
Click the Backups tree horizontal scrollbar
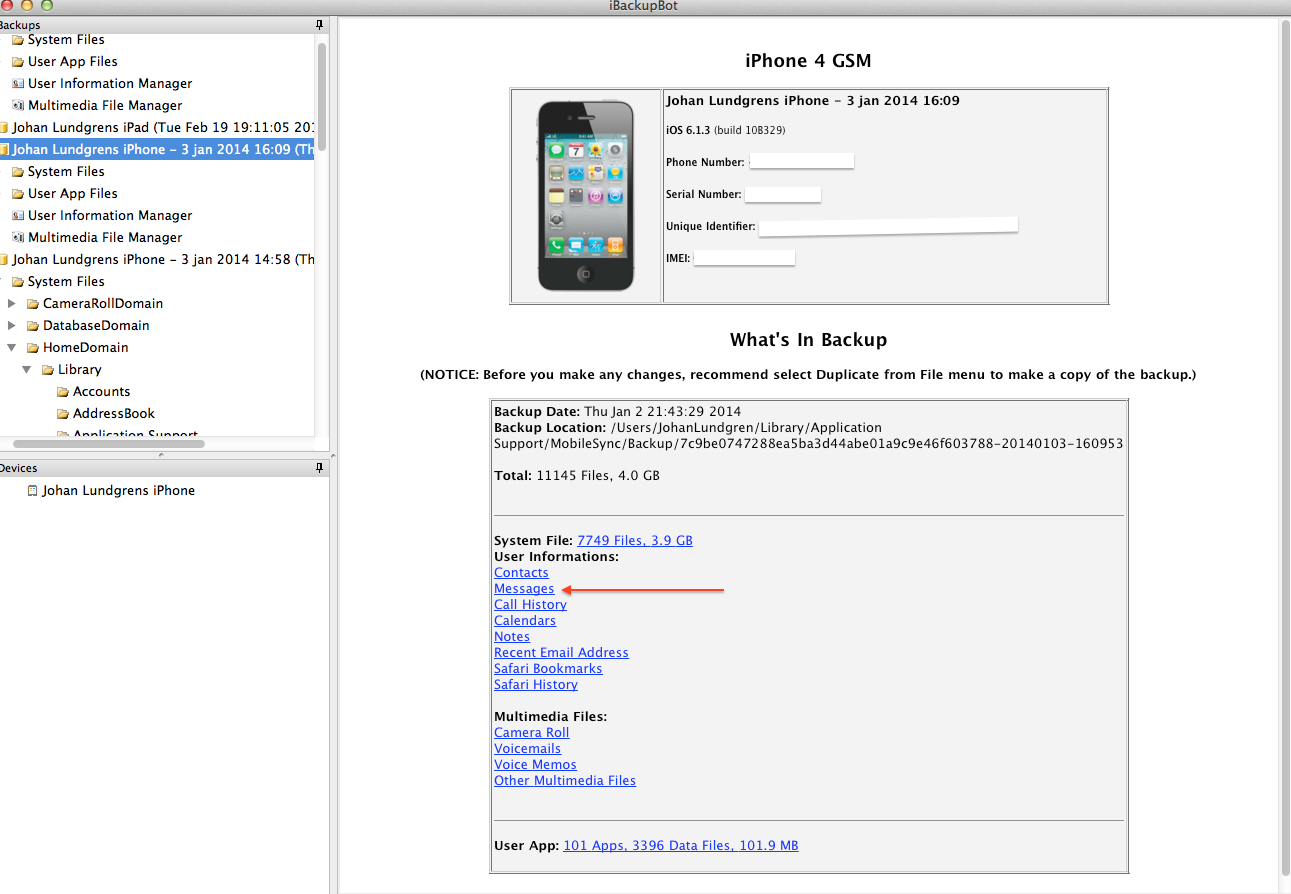(x=109, y=443)
